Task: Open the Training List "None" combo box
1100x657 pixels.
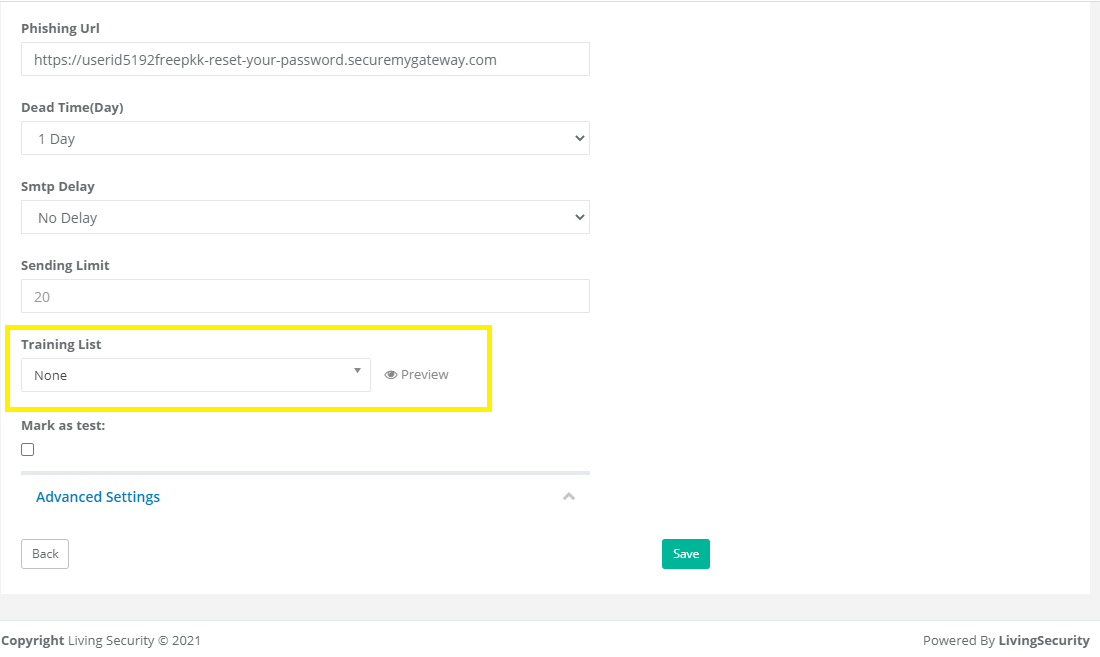Action: coord(196,375)
